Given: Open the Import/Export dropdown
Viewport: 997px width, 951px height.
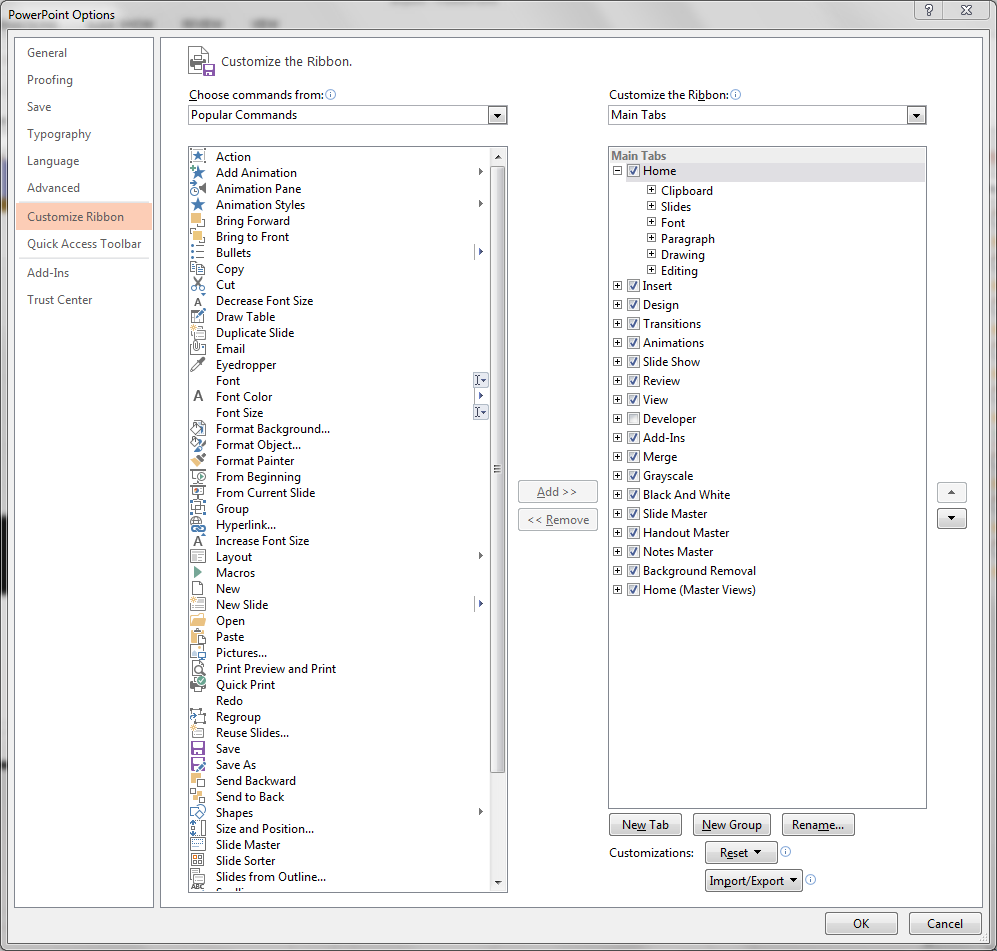Looking at the screenshot, I should [x=753, y=880].
